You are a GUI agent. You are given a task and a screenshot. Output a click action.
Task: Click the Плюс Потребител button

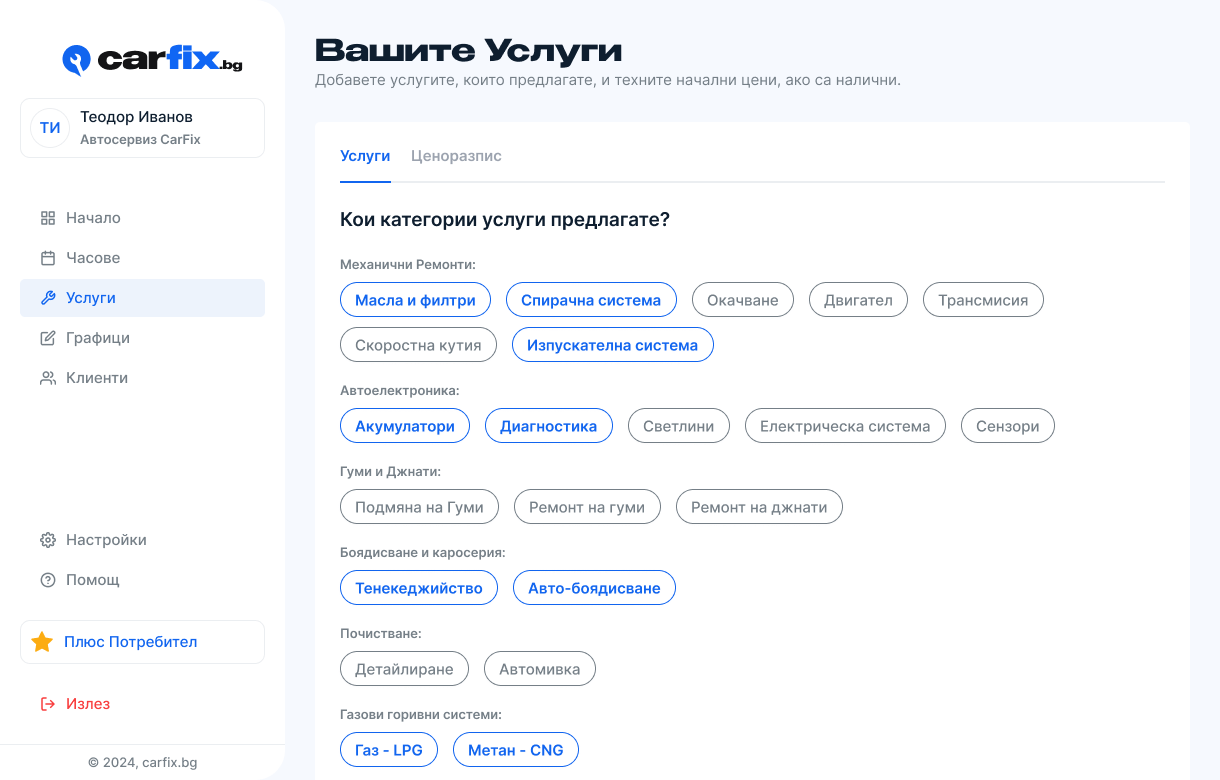[142, 642]
